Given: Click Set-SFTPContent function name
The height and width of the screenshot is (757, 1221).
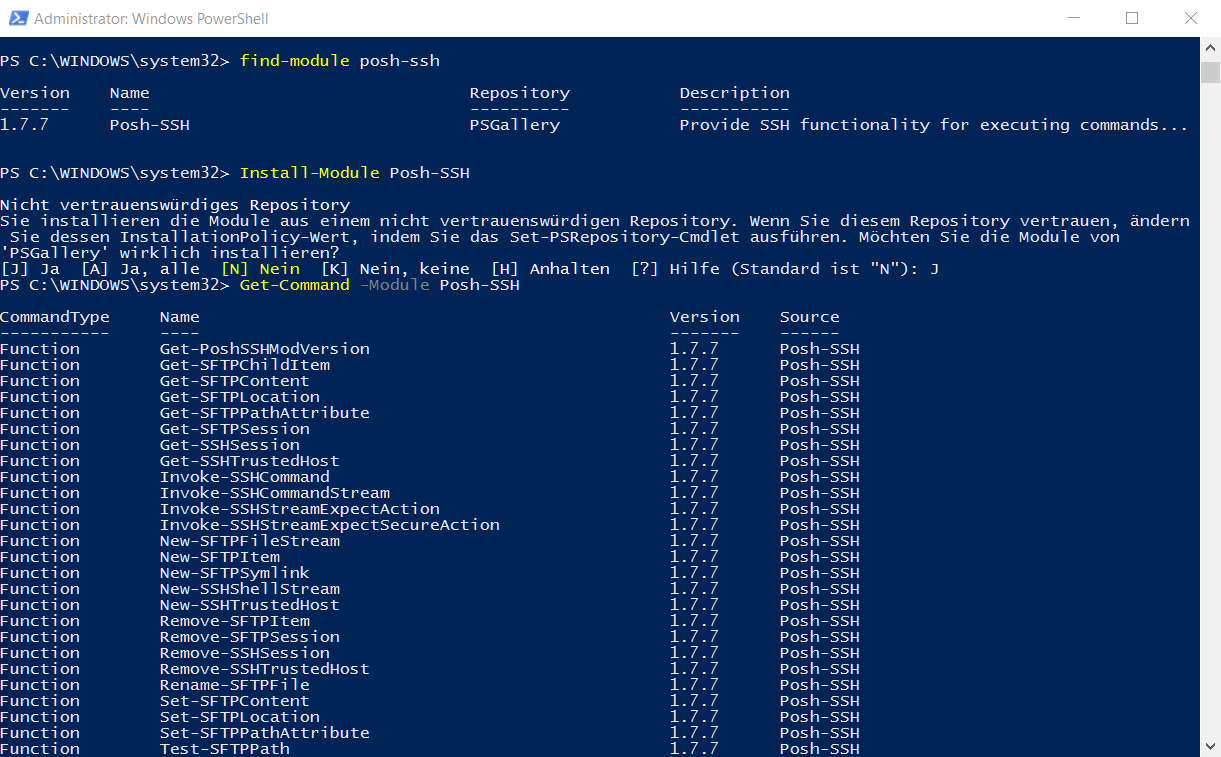Looking at the screenshot, I should [235, 701].
